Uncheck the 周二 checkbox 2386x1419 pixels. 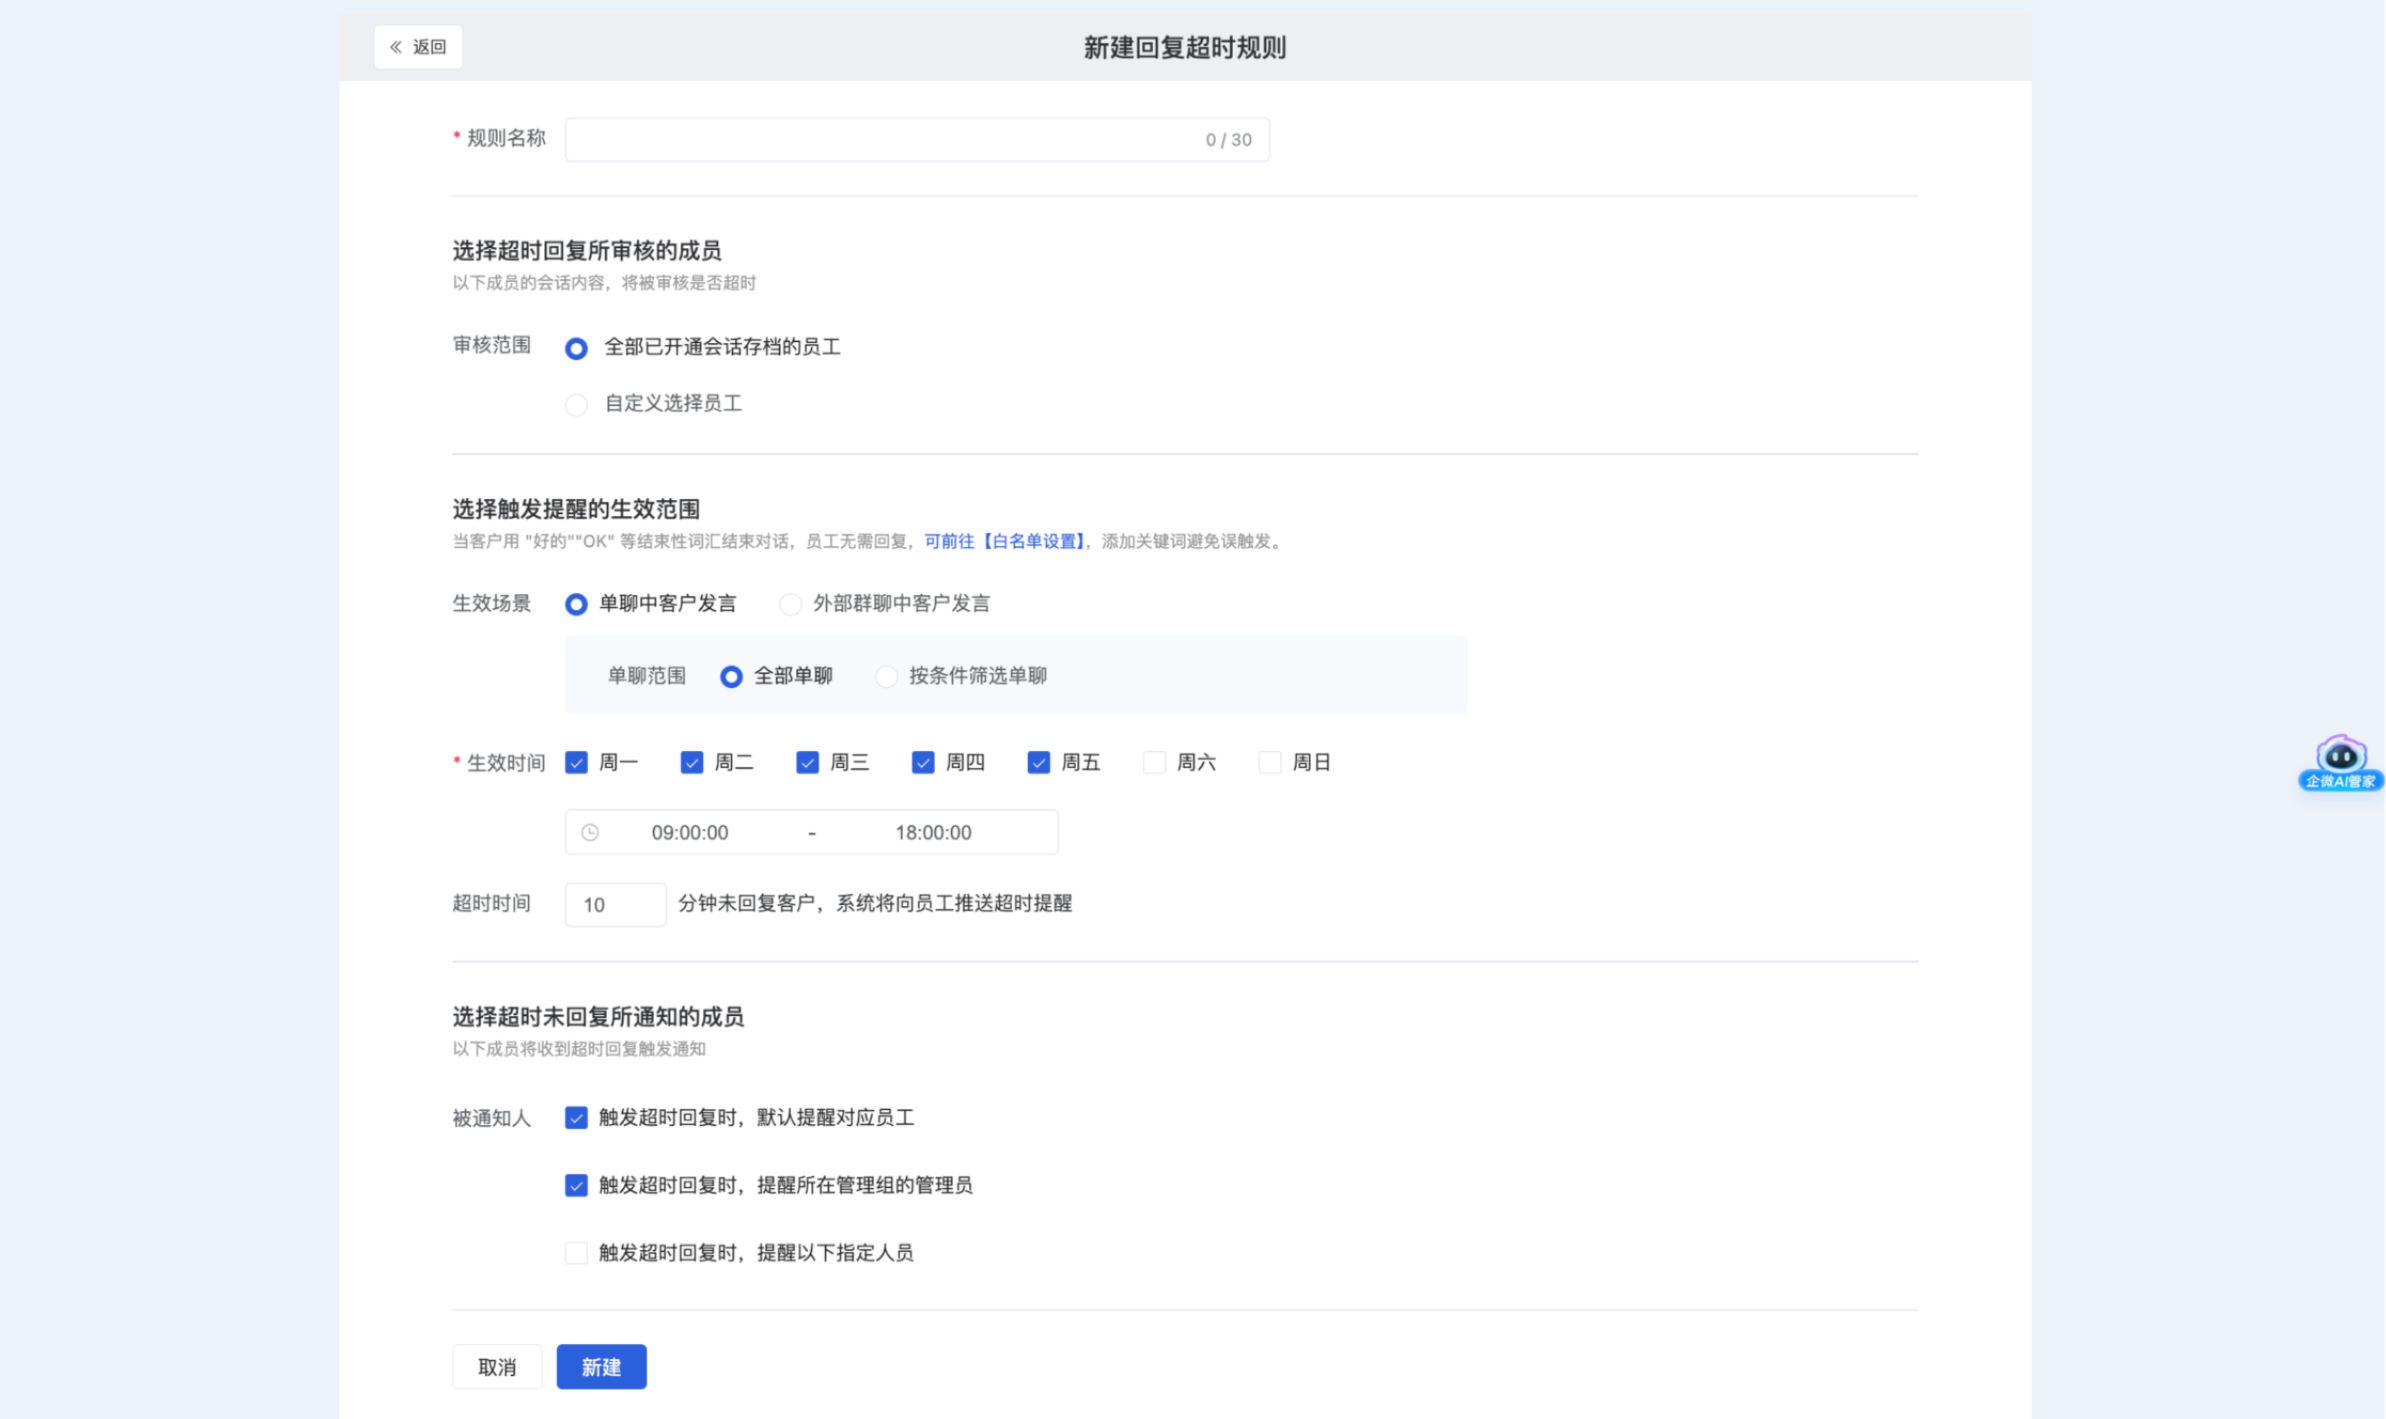tap(692, 762)
